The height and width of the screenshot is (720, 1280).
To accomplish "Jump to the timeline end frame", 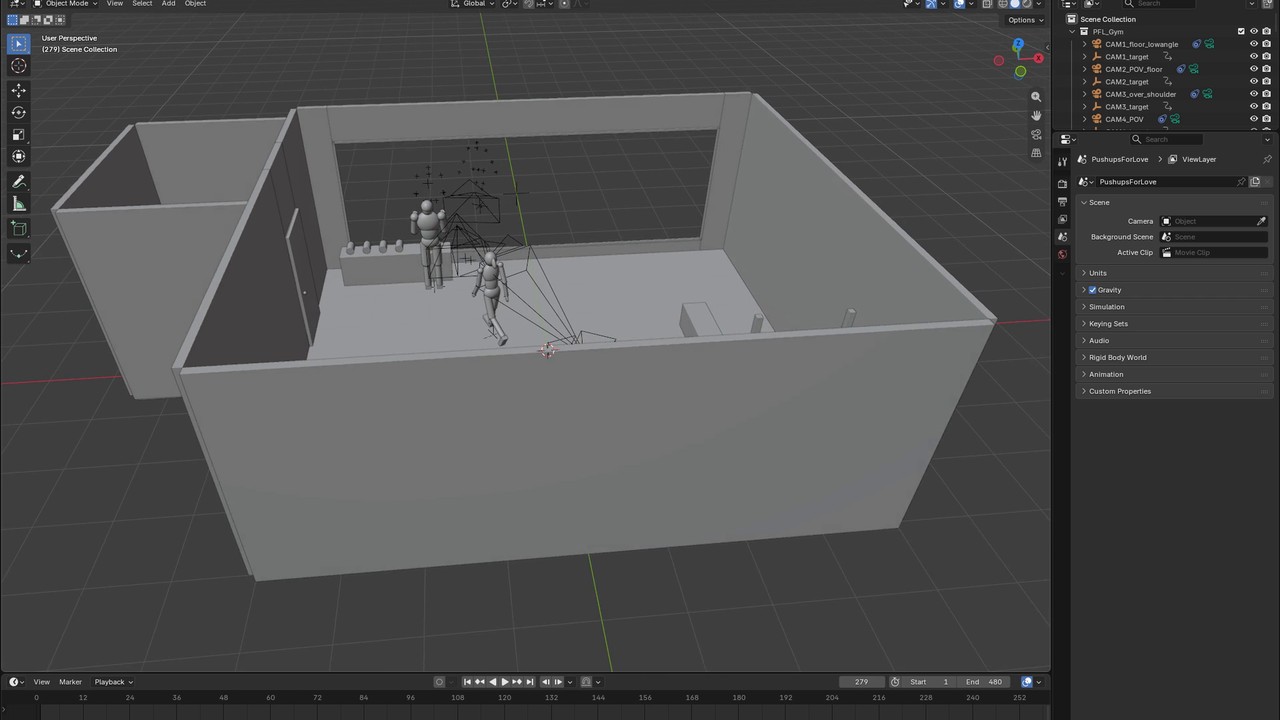I will pyautogui.click(x=530, y=682).
